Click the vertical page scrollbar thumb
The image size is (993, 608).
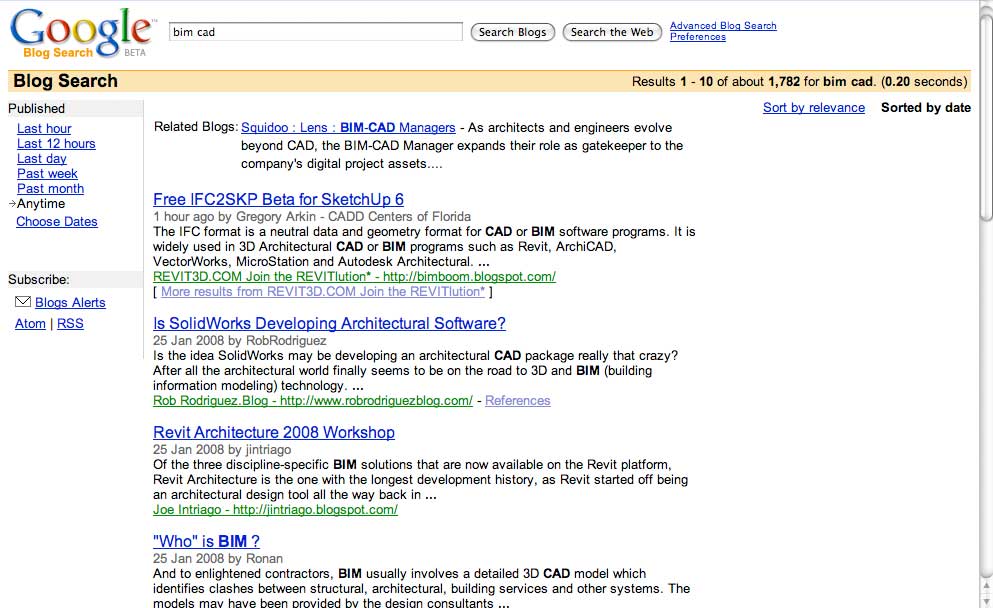click(985, 117)
